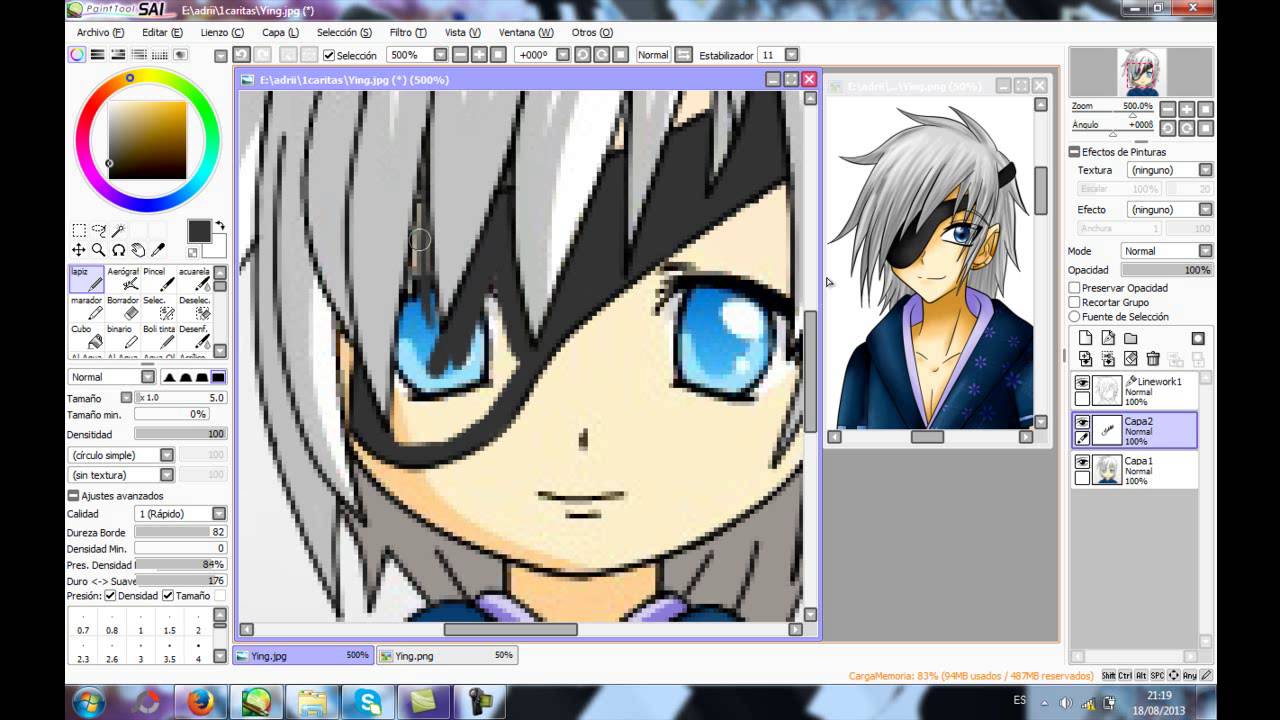Screen dimensions: 1280x720
Task: Select the rectangular marquee selection tool
Action: point(79,230)
